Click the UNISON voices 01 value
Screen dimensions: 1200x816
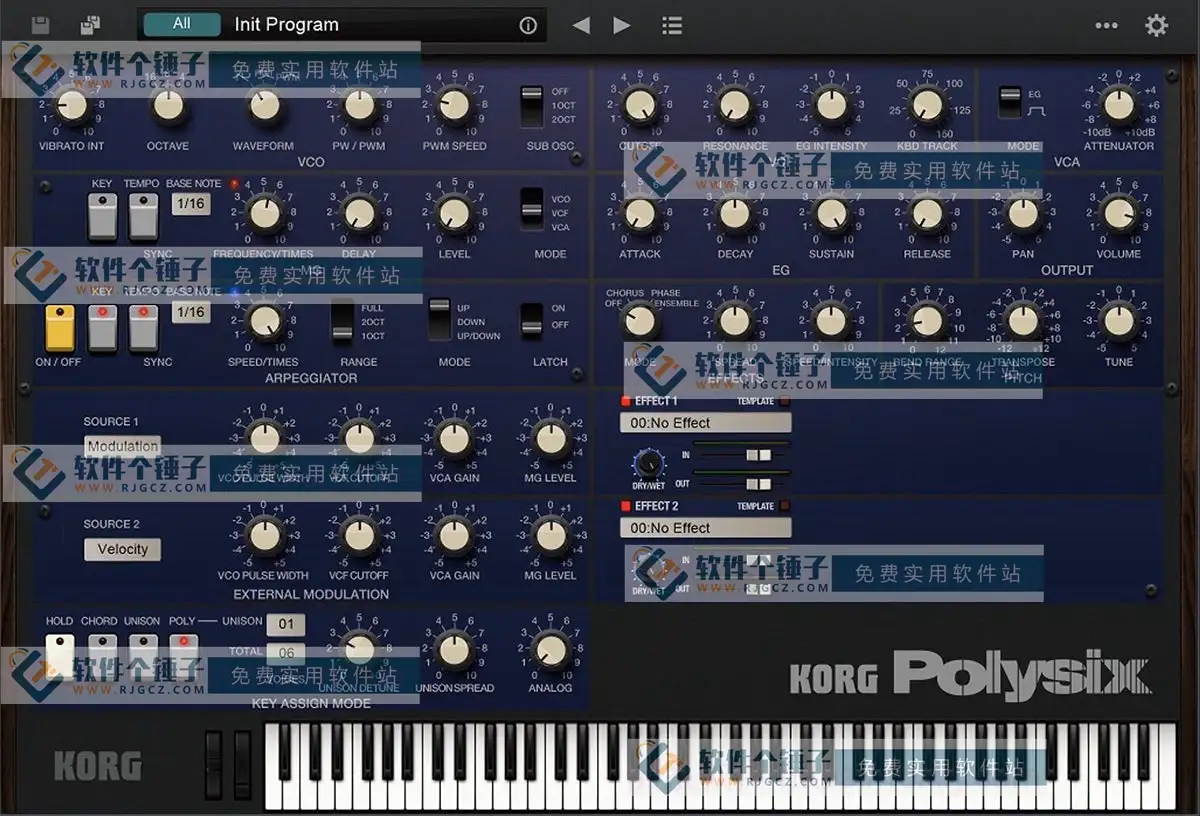click(x=286, y=625)
